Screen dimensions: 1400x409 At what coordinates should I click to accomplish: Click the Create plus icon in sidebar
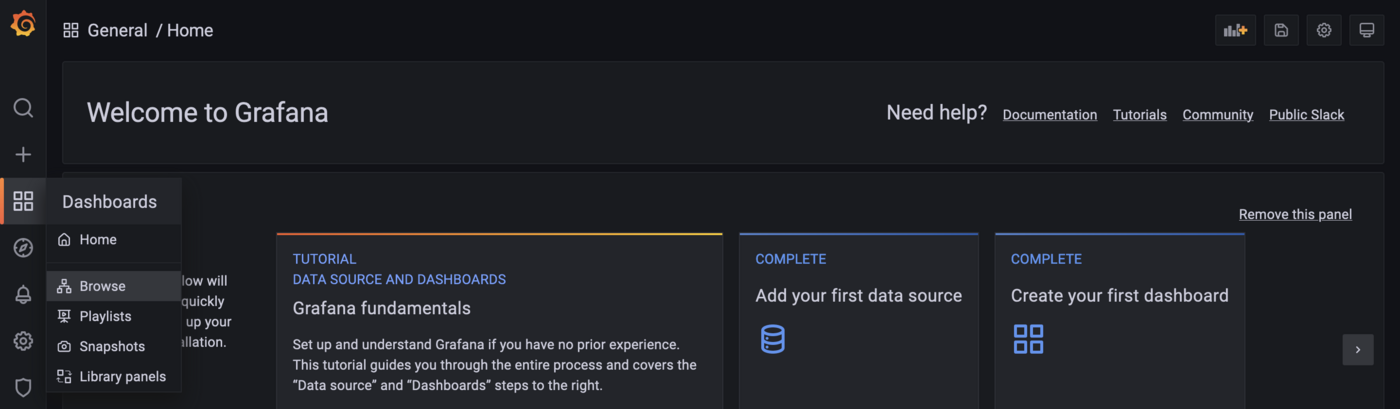(23, 154)
